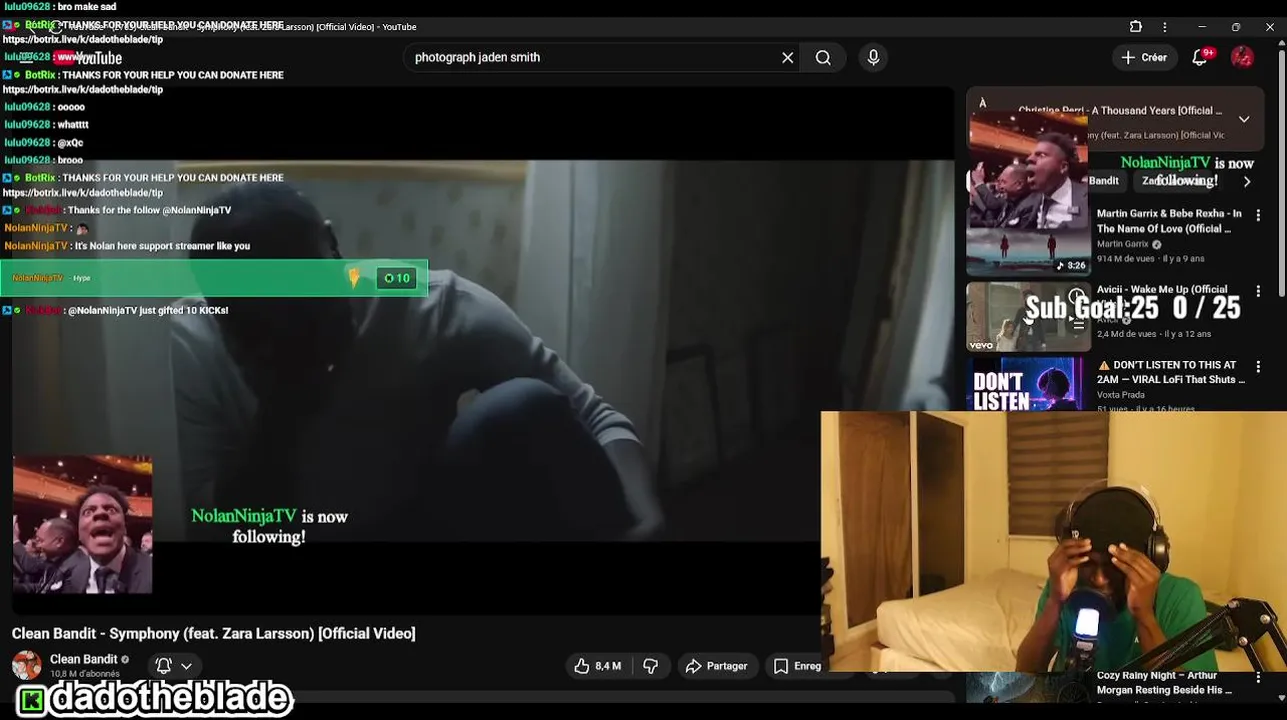Activate voice search microphone icon
This screenshot has width=1287, height=720.
pos(873,58)
